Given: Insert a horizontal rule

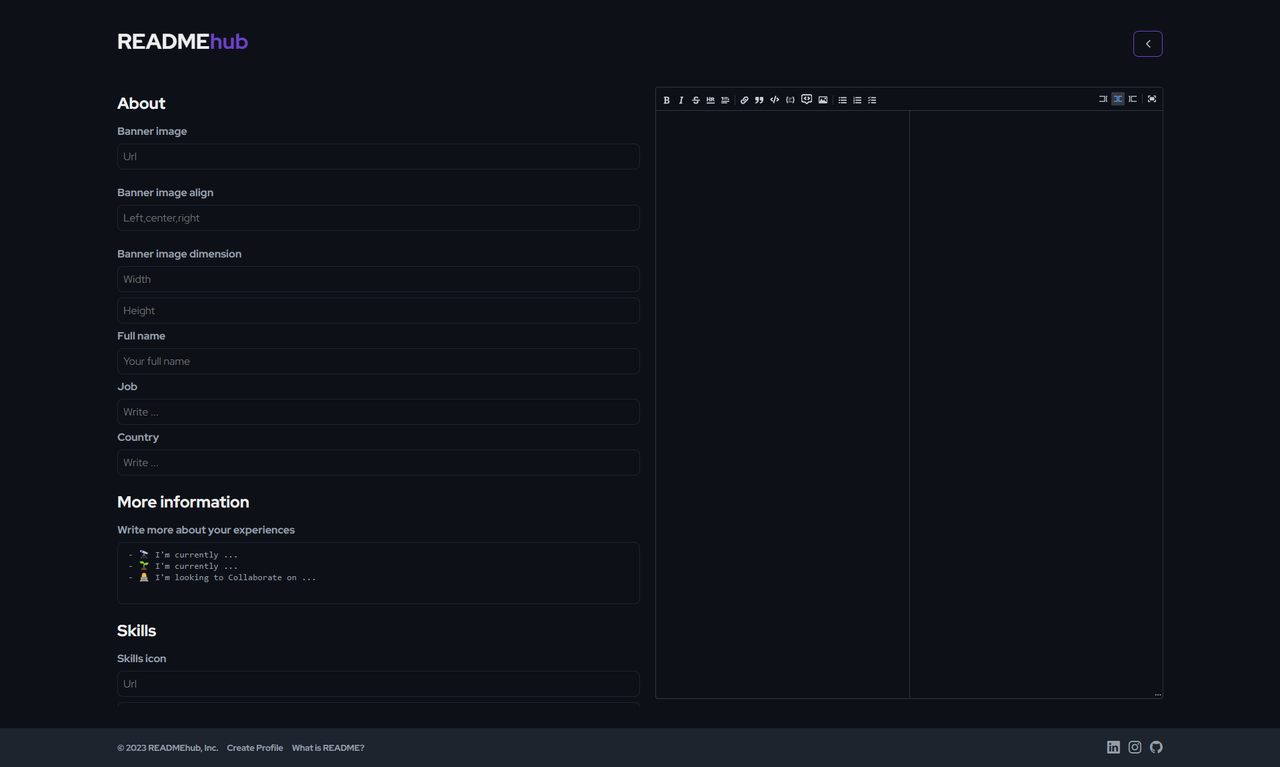Looking at the screenshot, I should tap(710, 100).
